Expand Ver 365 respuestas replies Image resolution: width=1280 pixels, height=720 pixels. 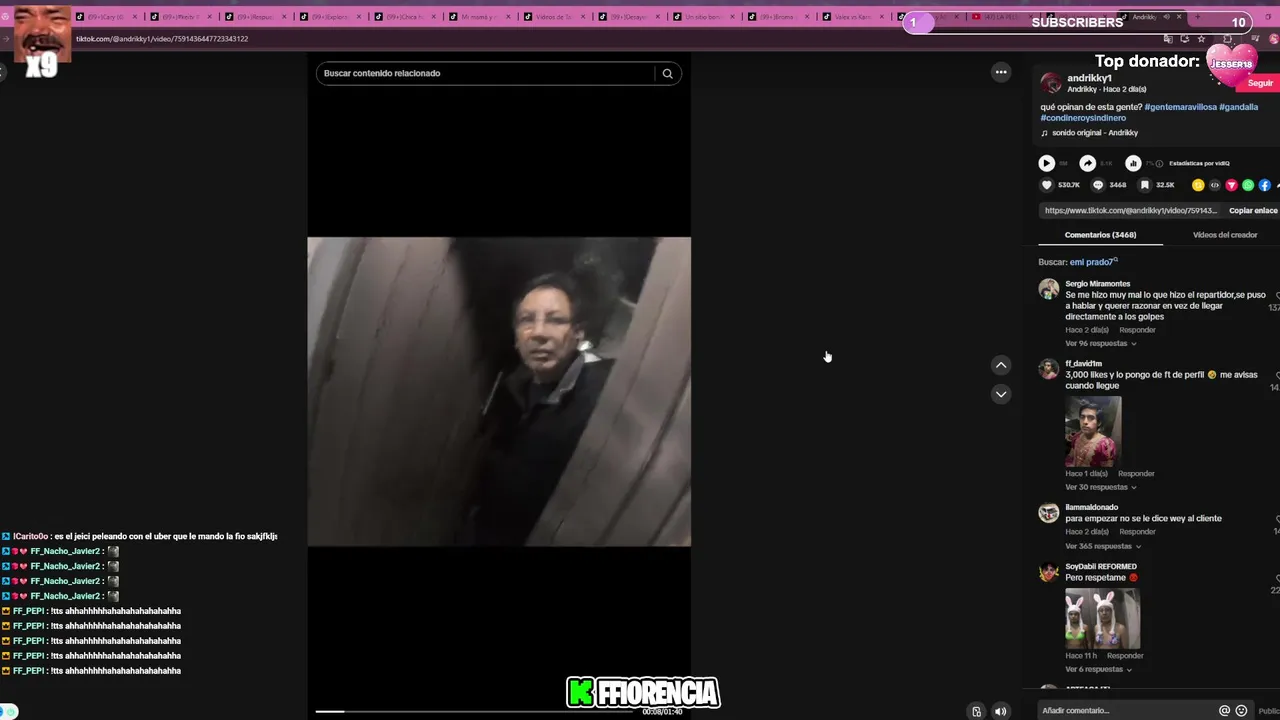[x=1101, y=546]
